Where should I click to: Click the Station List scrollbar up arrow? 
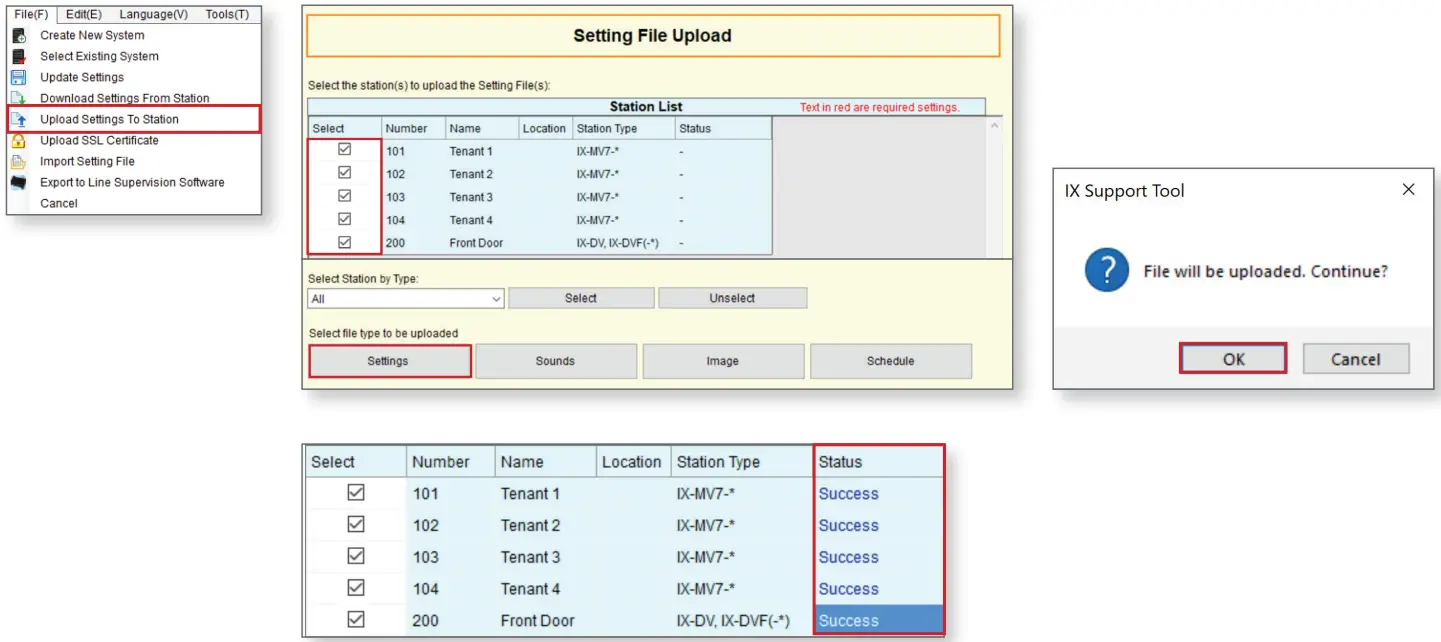click(994, 126)
